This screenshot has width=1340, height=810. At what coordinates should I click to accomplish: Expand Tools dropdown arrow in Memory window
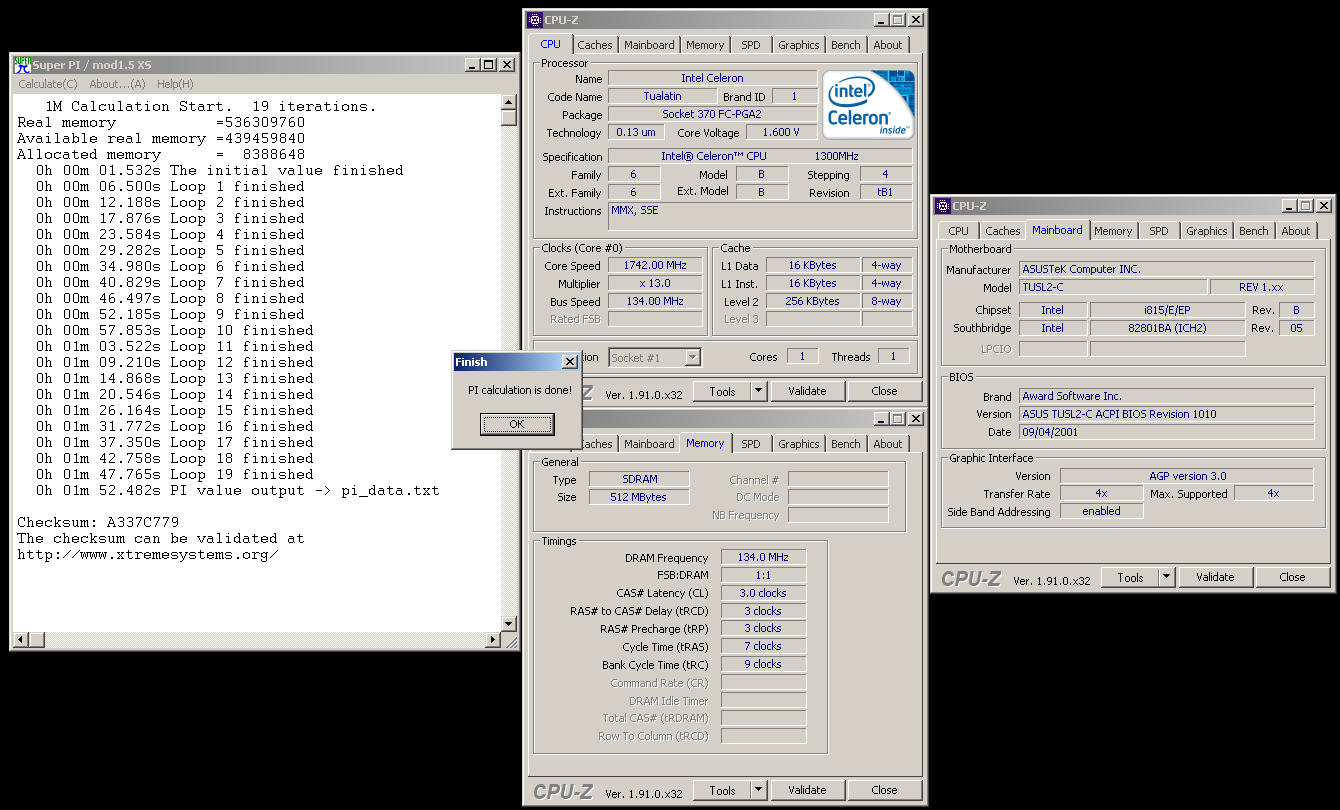pos(758,790)
